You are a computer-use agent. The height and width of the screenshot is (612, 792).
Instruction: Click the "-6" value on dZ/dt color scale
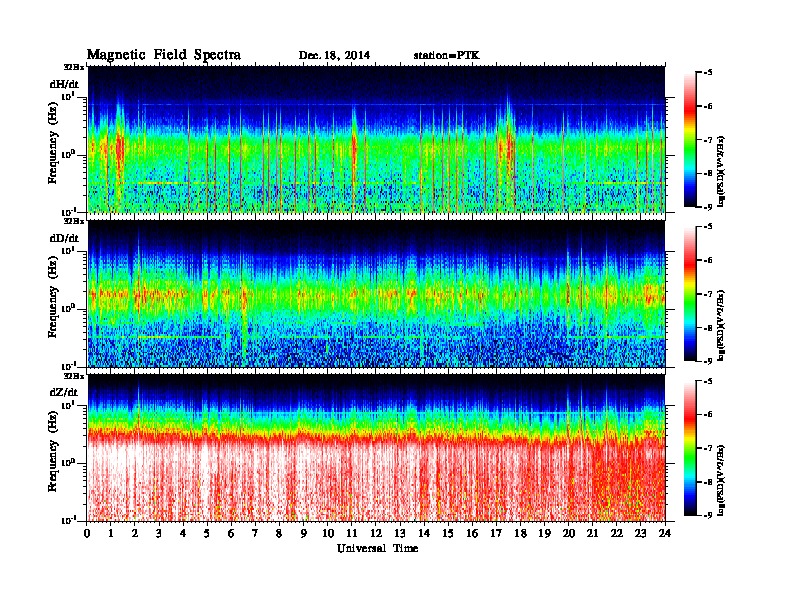point(708,415)
